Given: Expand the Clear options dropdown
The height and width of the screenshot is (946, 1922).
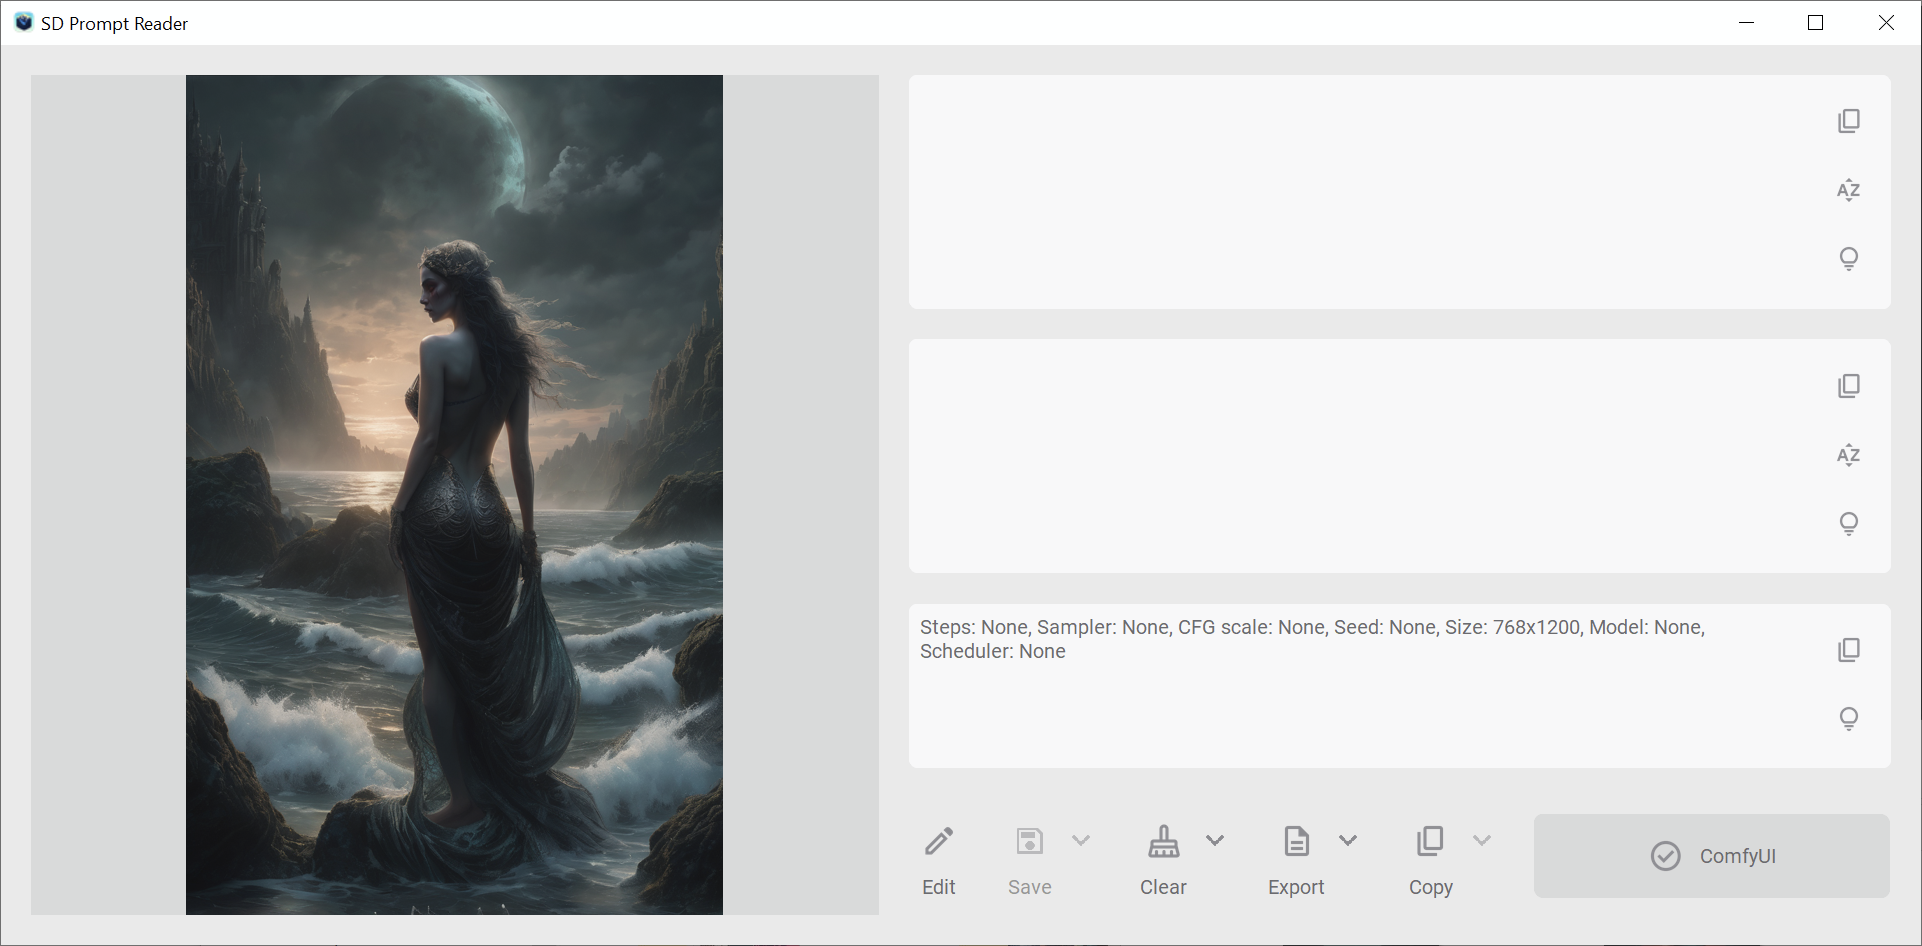Looking at the screenshot, I should click(1216, 840).
